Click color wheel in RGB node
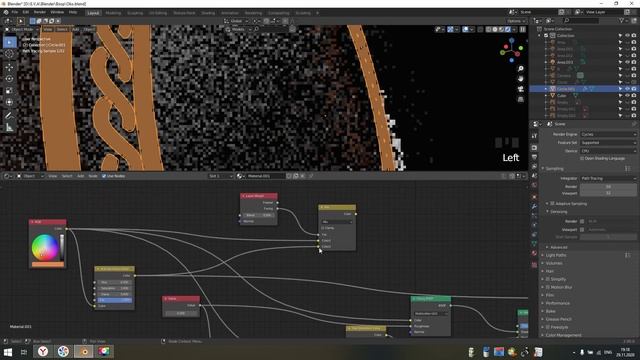Image resolution: width=640 pixels, height=360 pixels. [x=45, y=247]
